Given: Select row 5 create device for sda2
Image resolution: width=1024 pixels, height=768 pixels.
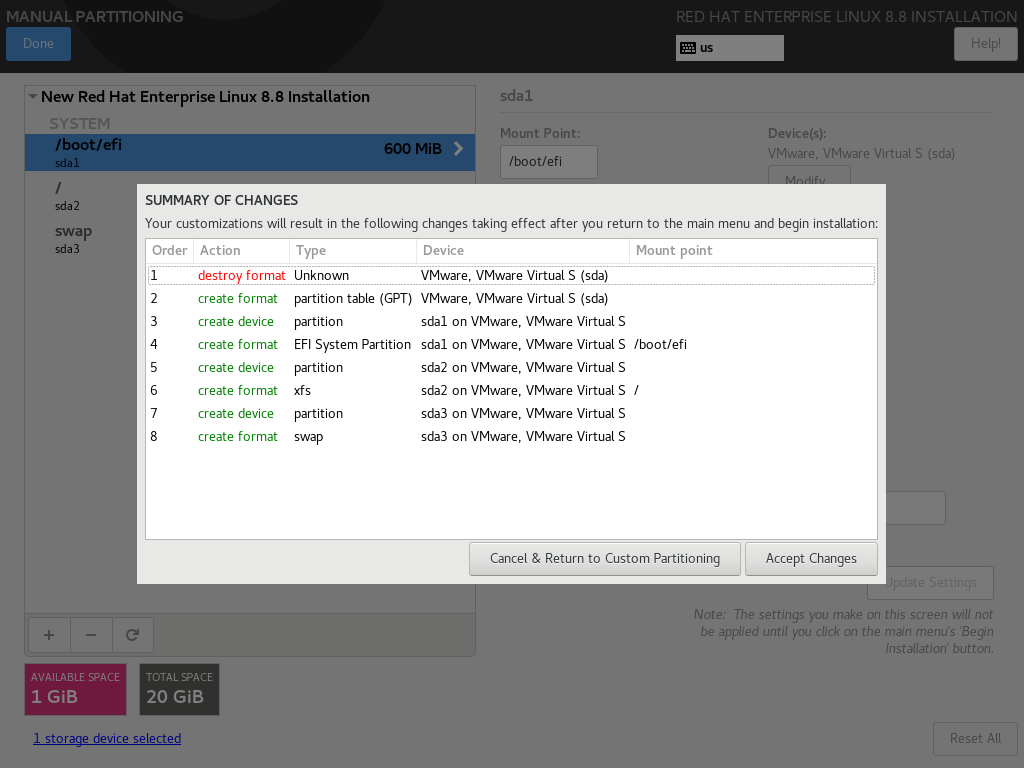Looking at the screenshot, I should 511,368.
